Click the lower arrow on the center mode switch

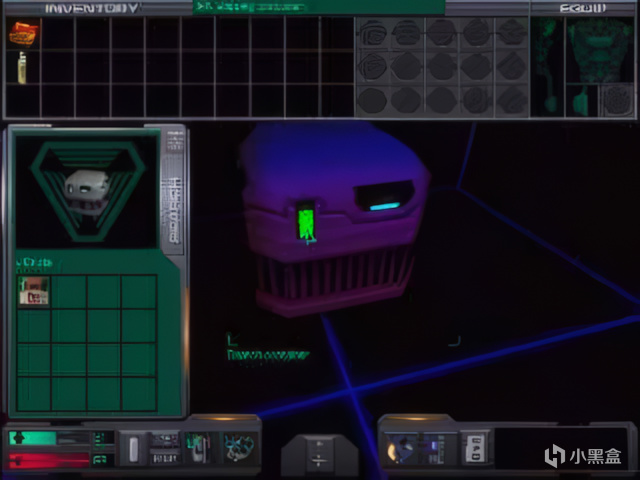pos(319,461)
